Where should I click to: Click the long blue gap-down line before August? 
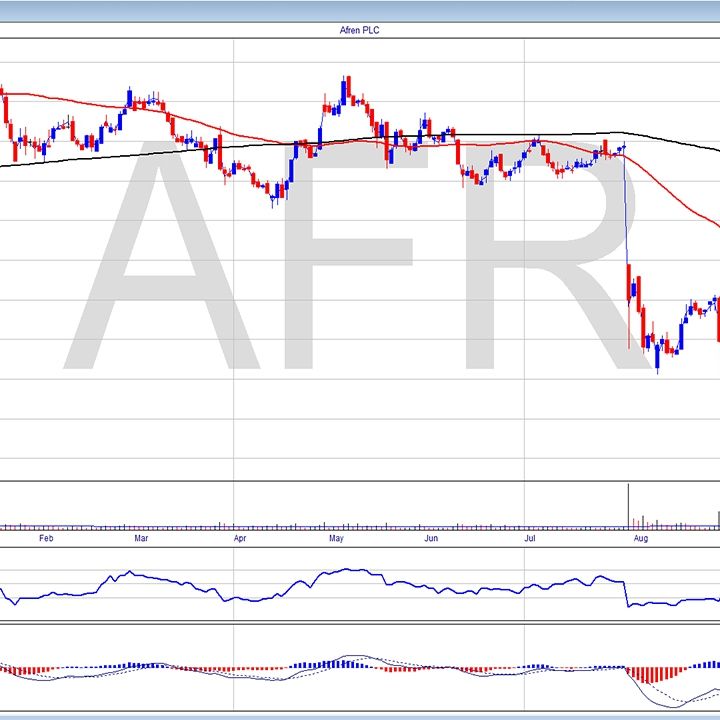pos(626,210)
